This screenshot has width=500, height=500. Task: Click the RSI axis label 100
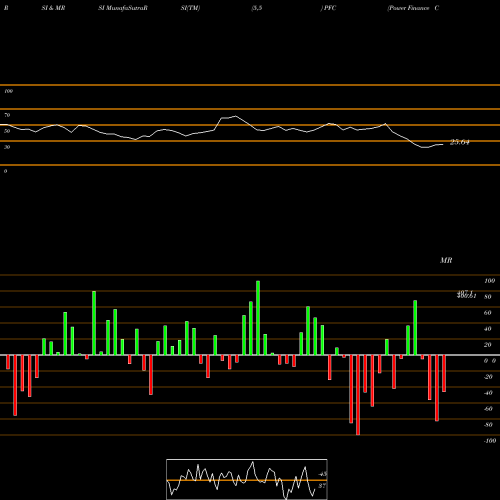click(8, 91)
